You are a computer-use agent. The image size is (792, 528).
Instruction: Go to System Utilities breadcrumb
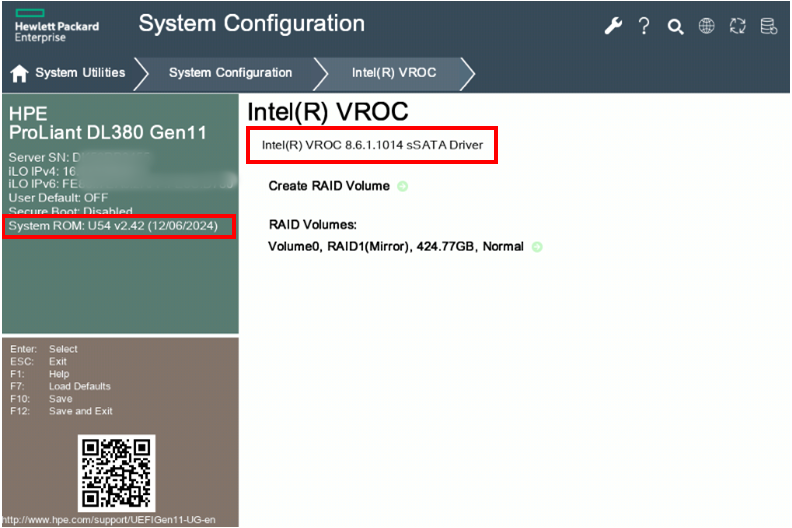pos(80,73)
